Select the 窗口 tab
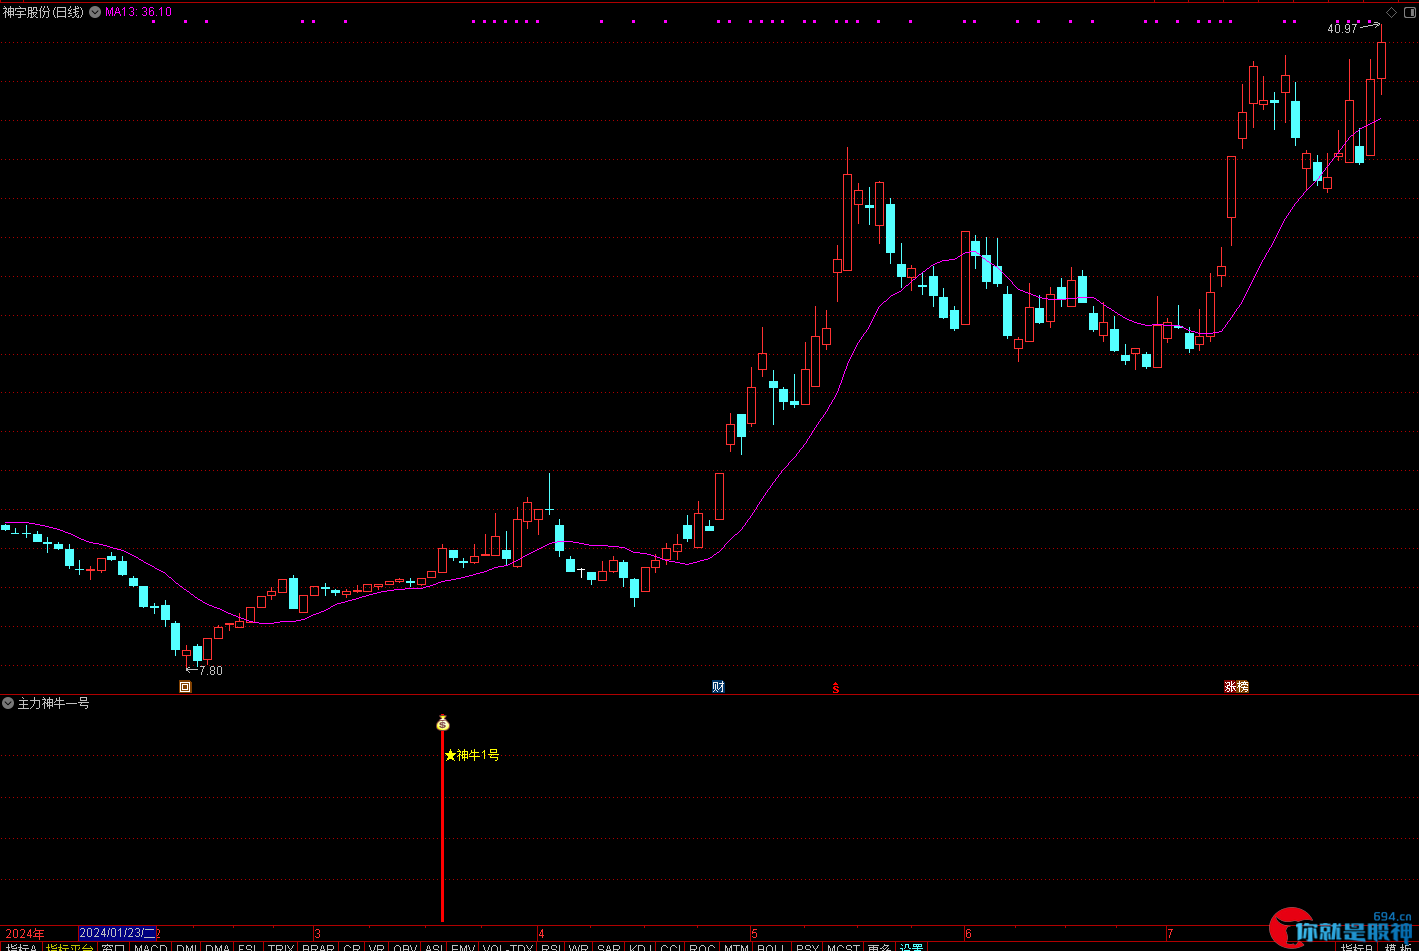Viewport: 1419px width, 951px height. [114, 946]
